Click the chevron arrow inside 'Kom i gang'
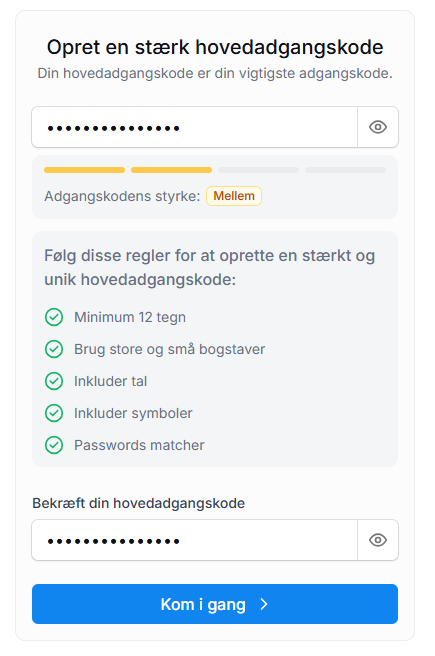This screenshot has height=656, width=435. click(264, 604)
